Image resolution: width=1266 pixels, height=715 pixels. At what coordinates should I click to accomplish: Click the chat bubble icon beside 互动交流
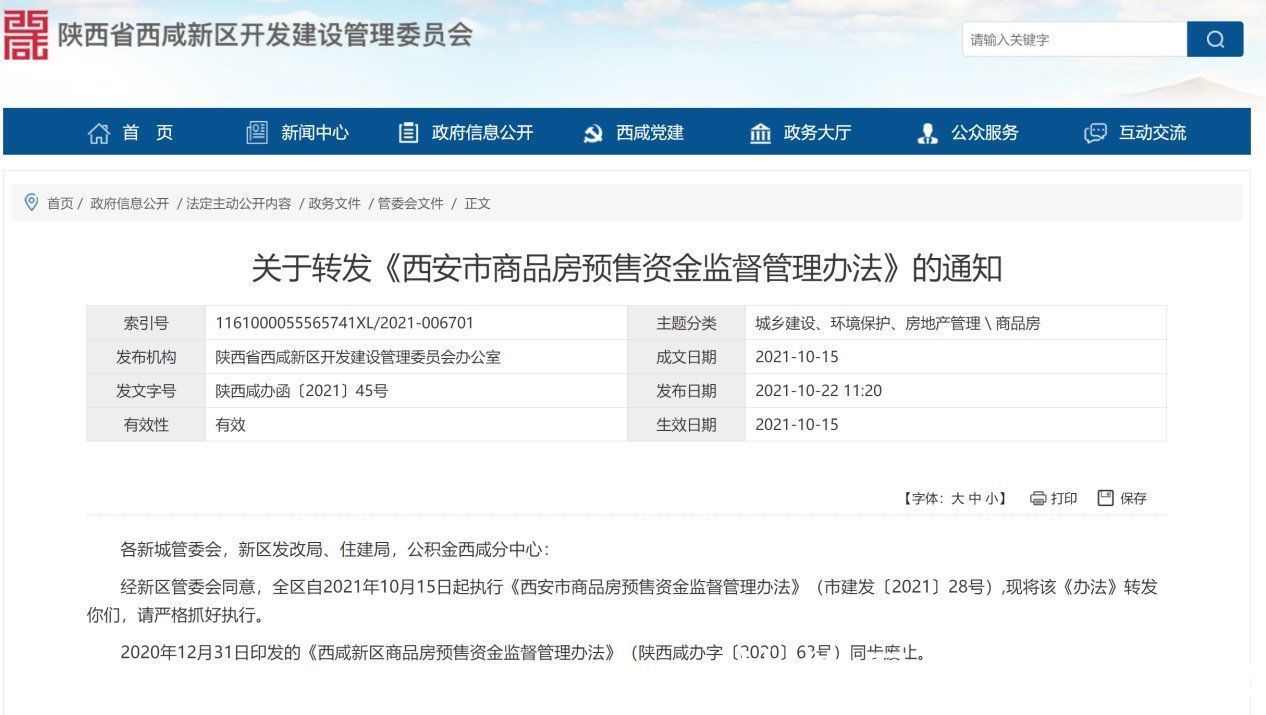click(1096, 133)
